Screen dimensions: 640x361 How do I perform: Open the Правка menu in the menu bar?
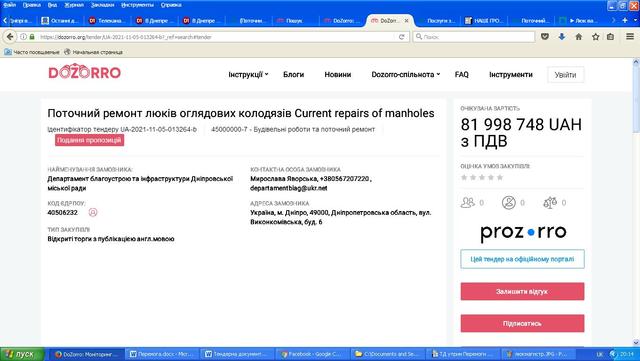pos(31,5)
